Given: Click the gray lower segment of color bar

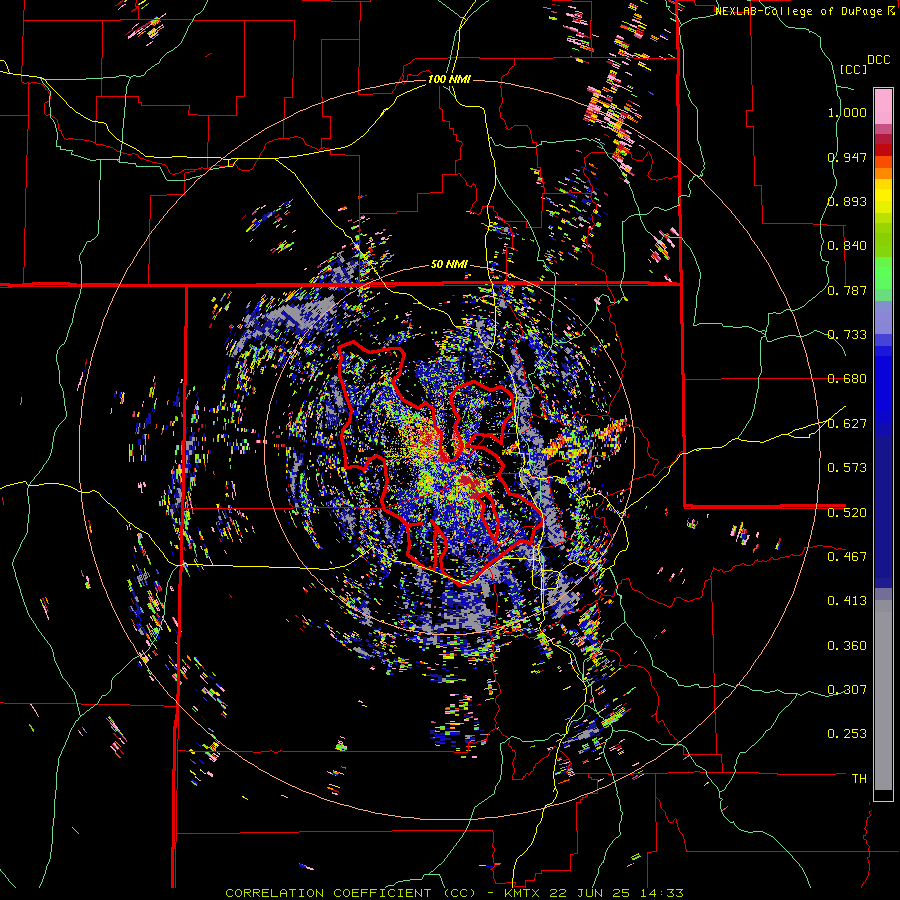Looking at the screenshot, I should pyautogui.click(x=883, y=695).
